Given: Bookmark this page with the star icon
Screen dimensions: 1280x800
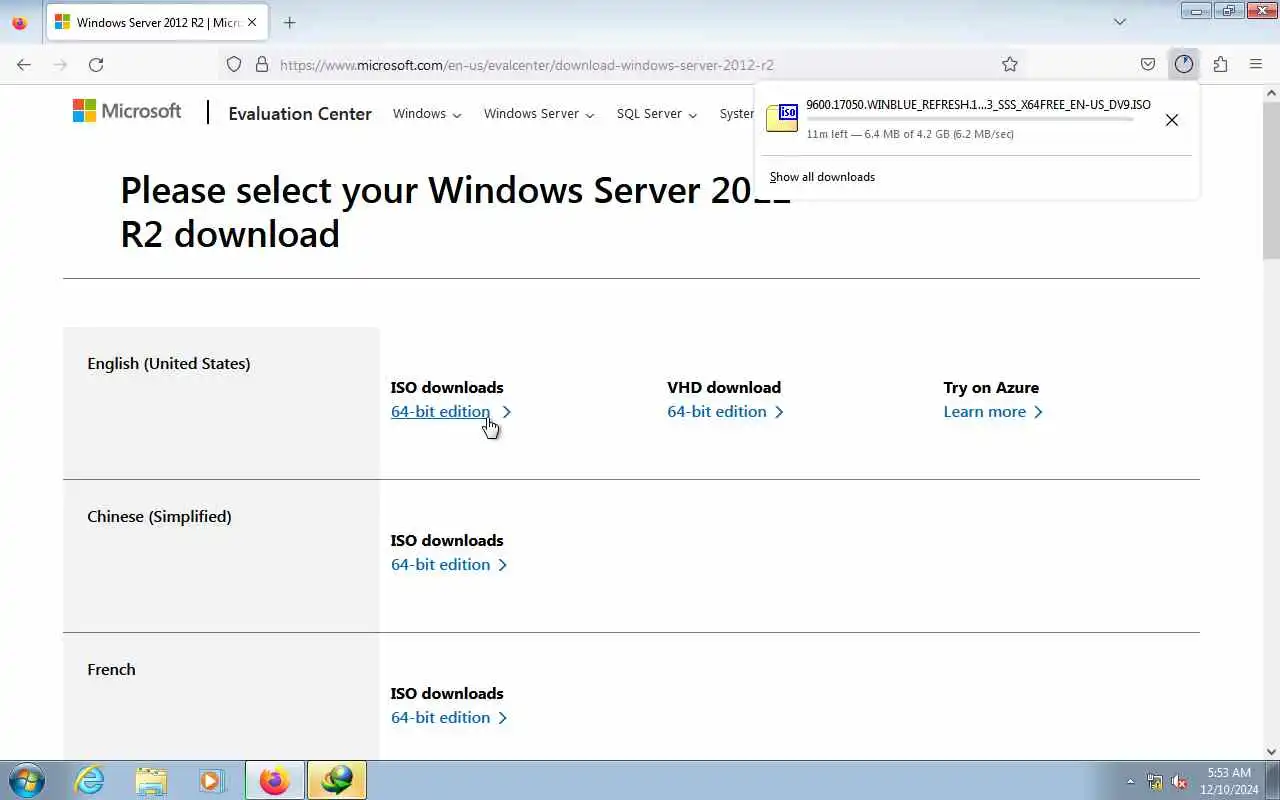Looking at the screenshot, I should click(x=1010, y=64).
